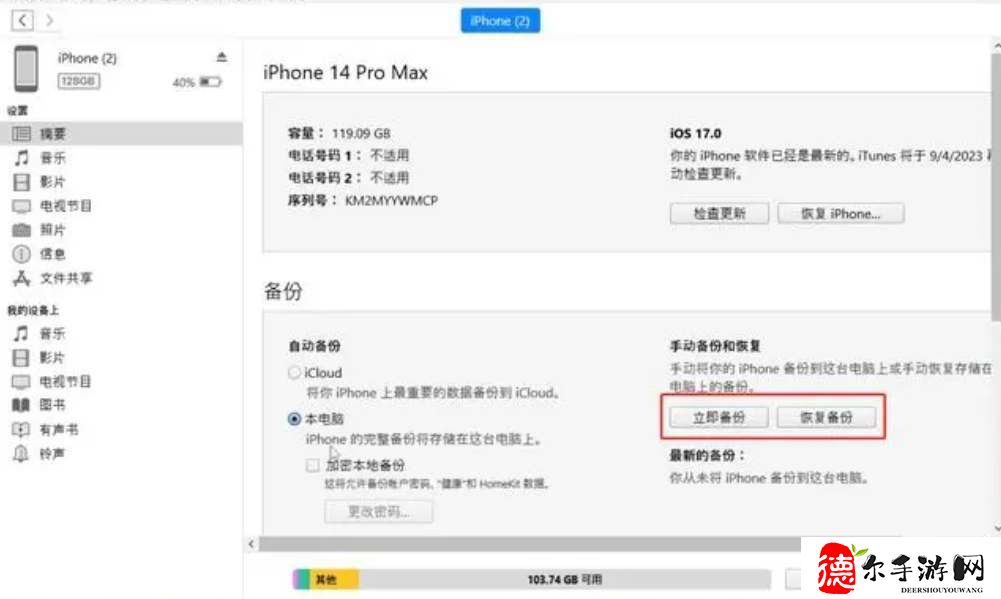Click the 检查更新 button
The height and width of the screenshot is (599, 1001).
(x=719, y=213)
